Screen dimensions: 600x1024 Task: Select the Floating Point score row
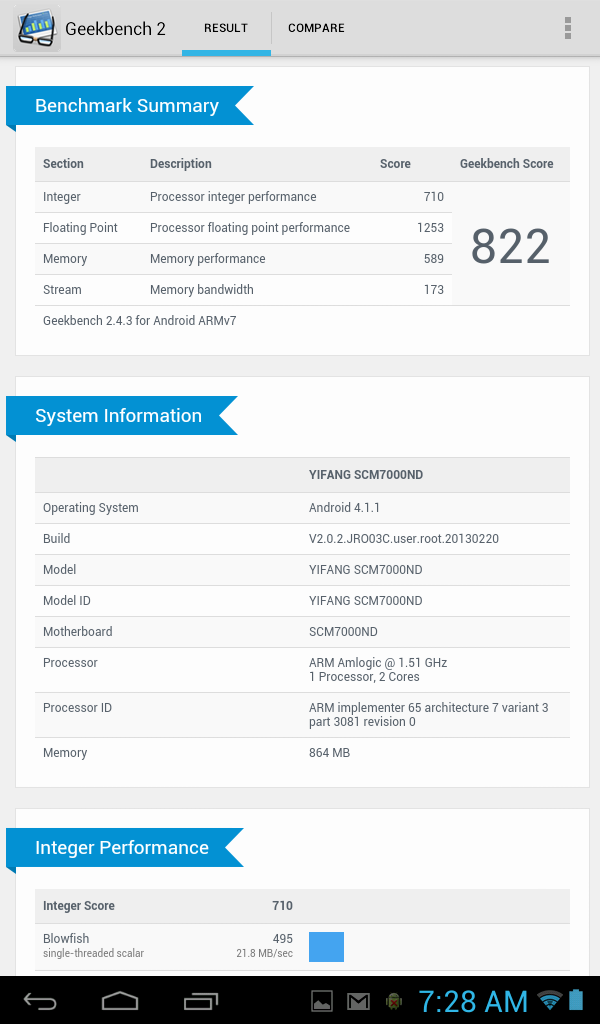tap(243, 228)
